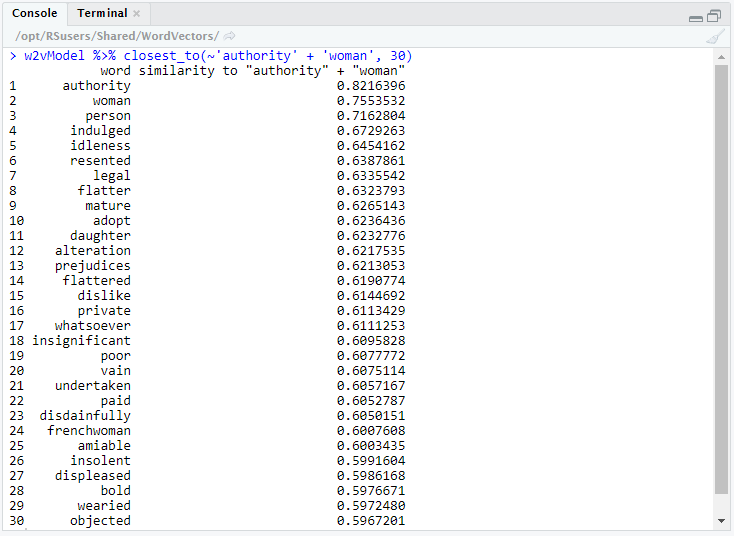Click the similarity value 0.5967201

371,521
